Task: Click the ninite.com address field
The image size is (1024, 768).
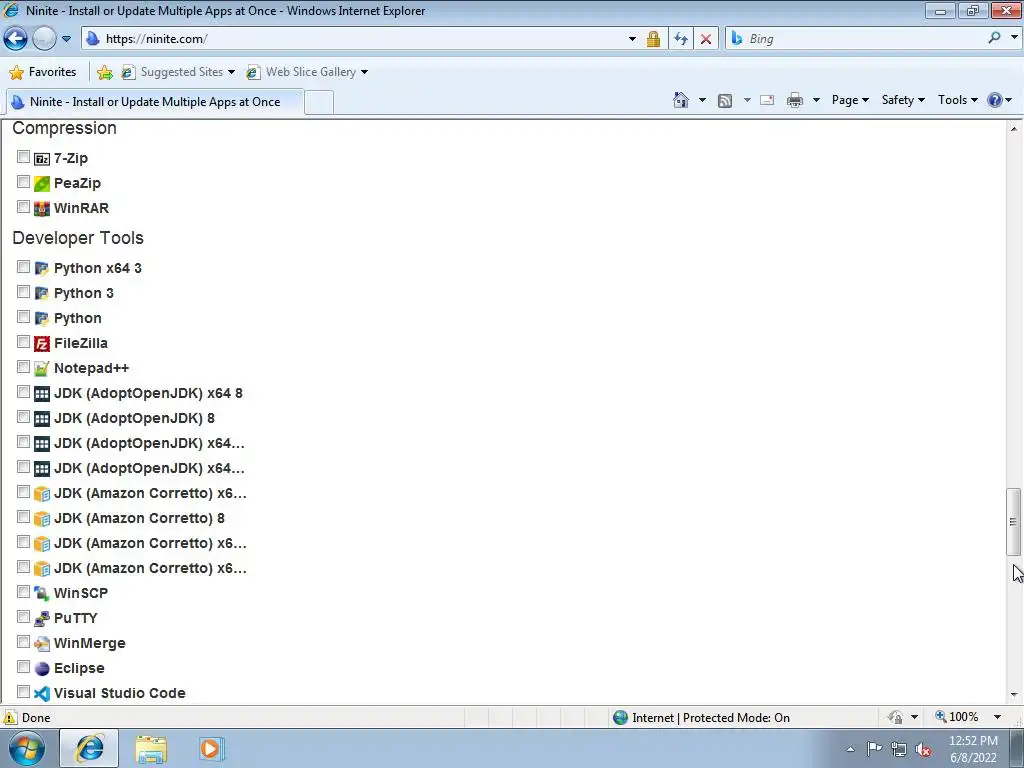Action: coord(362,39)
